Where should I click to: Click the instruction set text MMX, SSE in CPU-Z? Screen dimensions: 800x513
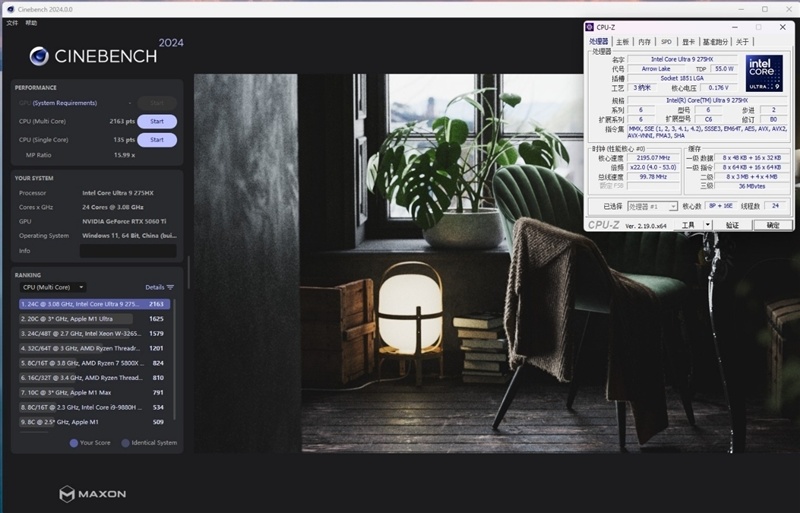pyautogui.click(x=708, y=133)
